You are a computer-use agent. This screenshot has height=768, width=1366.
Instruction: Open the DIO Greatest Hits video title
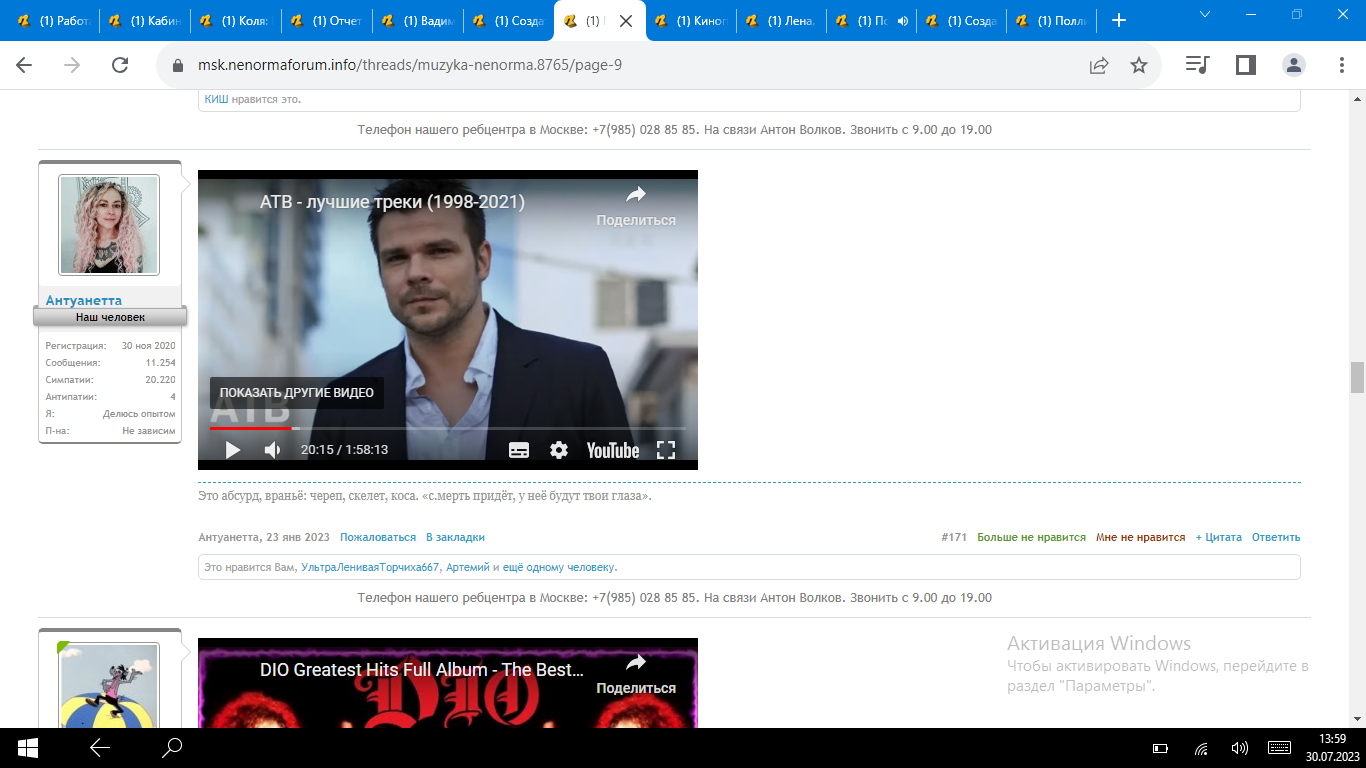422,670
